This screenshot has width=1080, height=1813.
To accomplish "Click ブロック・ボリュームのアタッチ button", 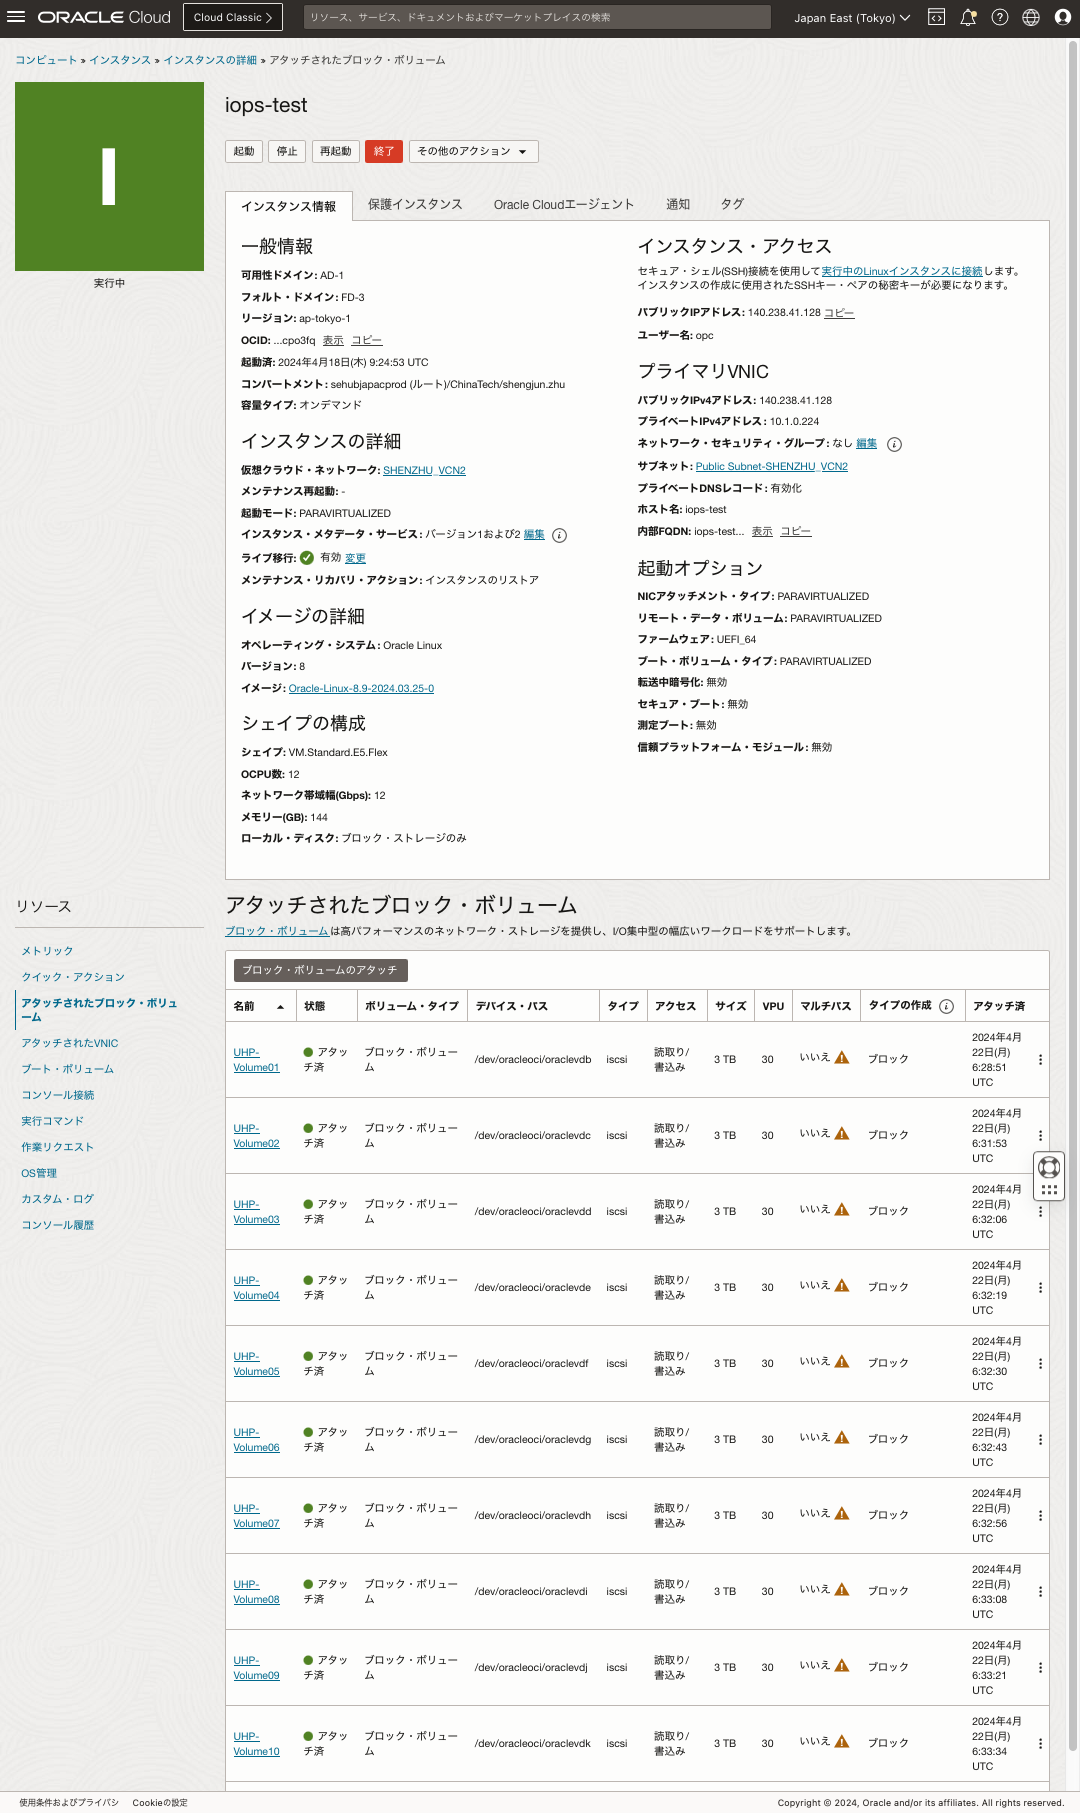I will click(320, 970).
